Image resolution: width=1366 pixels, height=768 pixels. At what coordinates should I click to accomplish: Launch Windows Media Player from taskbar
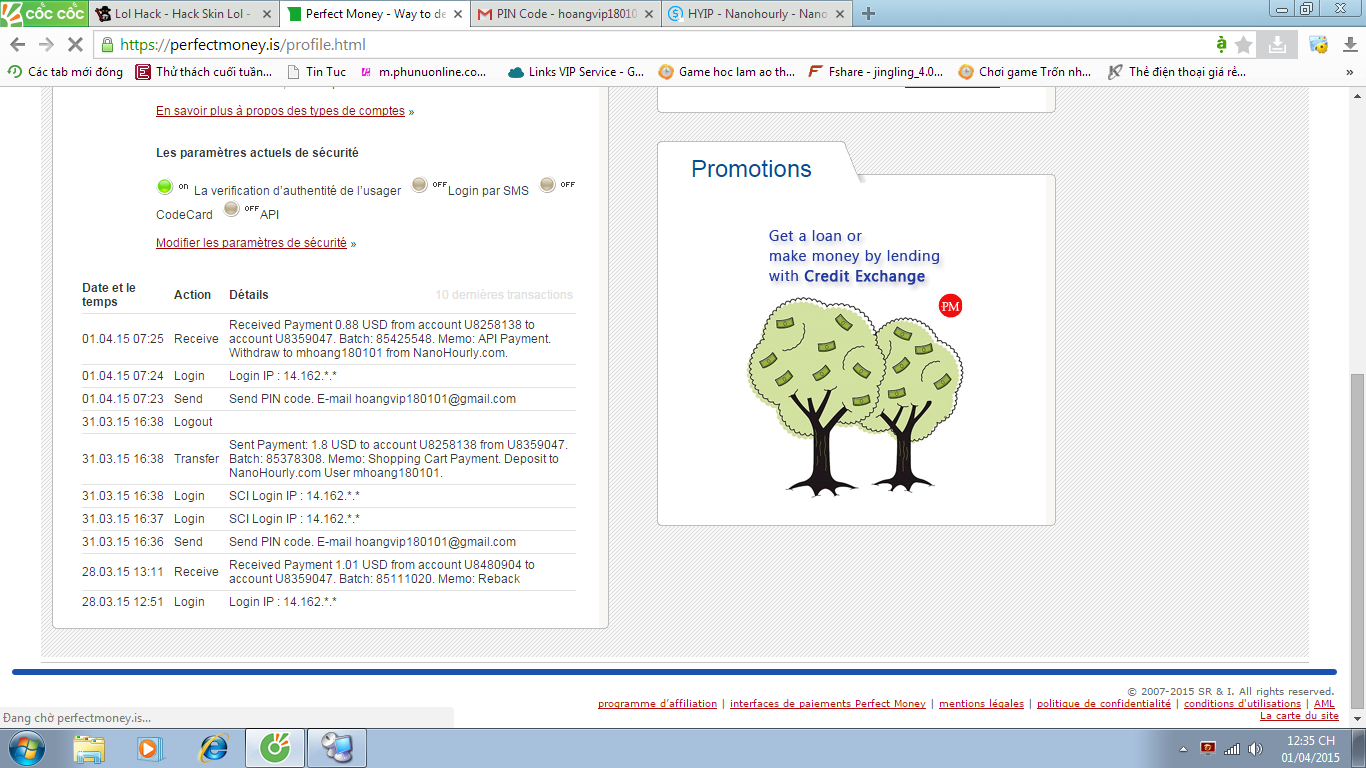(148, 747)
